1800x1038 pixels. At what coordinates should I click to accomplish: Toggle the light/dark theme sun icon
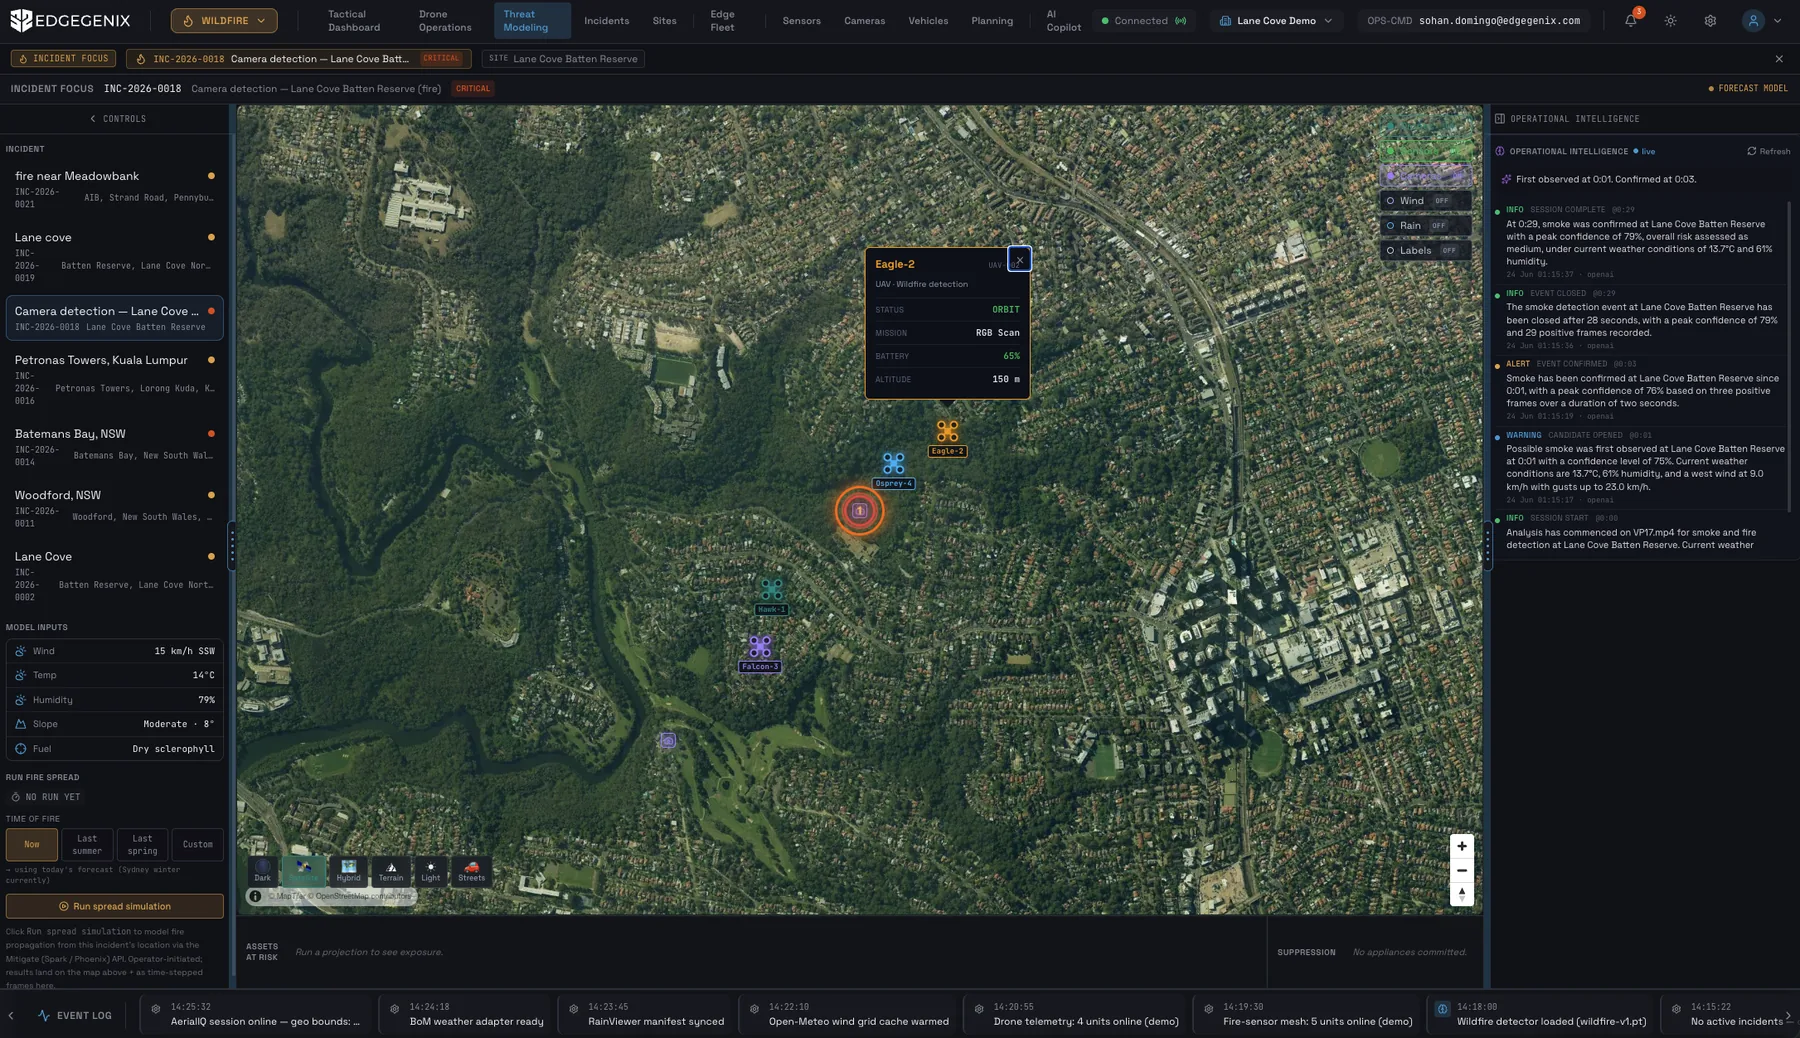[1670, 20]
